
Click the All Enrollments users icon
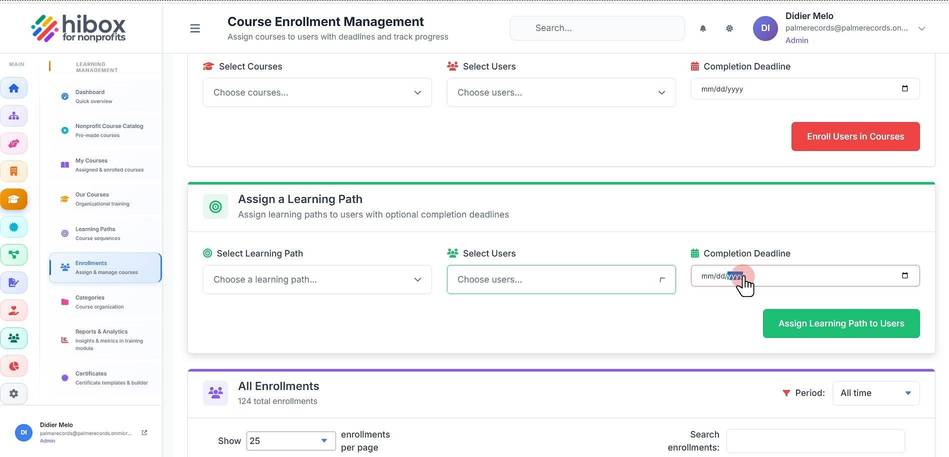pos(215,393)
